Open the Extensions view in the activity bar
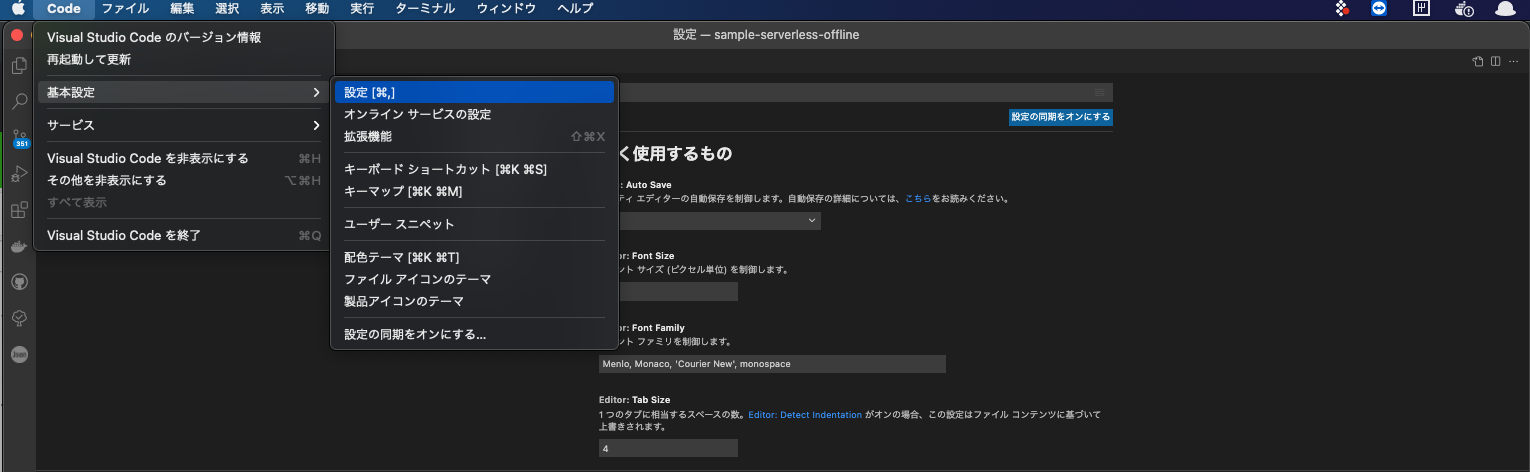The width and height of the screenshot is (1530, 472). point(19,210)
